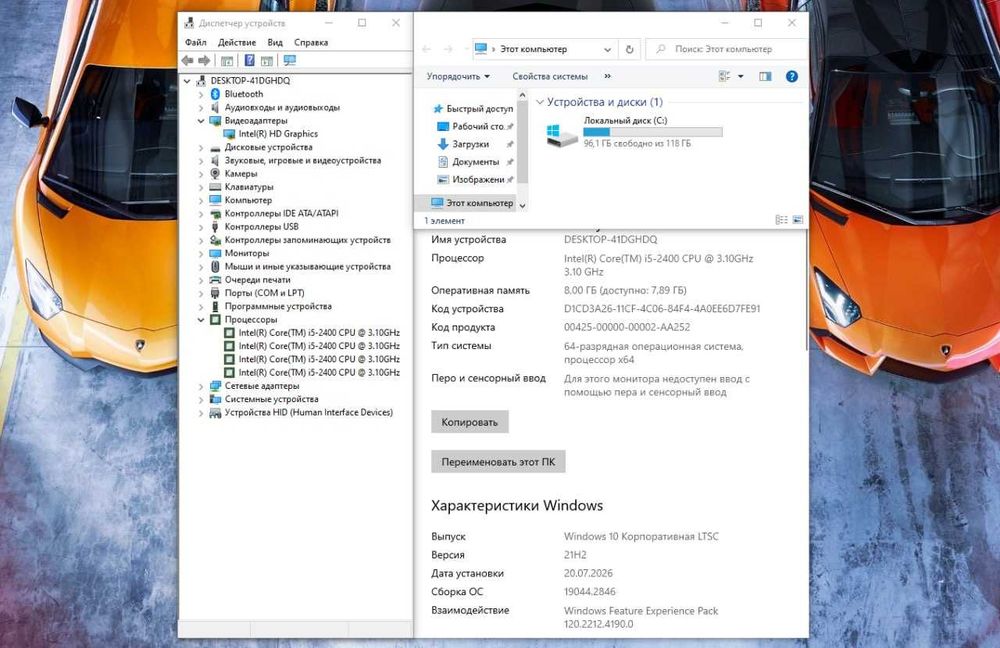Open the Справка menu in Device Manager
This screenshot has width=1000, height=648.
(311, 42)
